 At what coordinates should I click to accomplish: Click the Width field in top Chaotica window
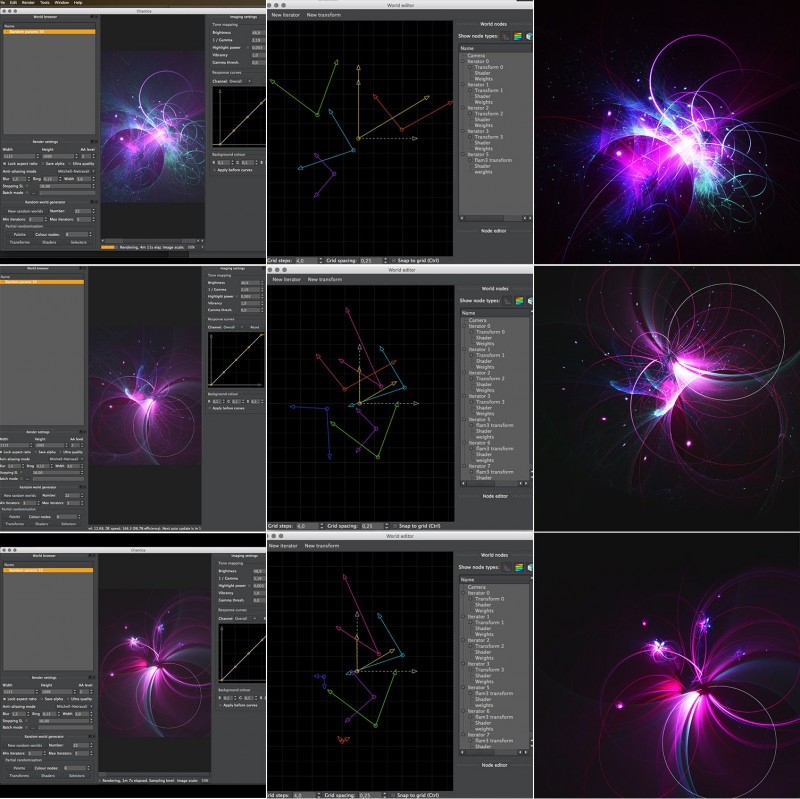coord(19,156)
